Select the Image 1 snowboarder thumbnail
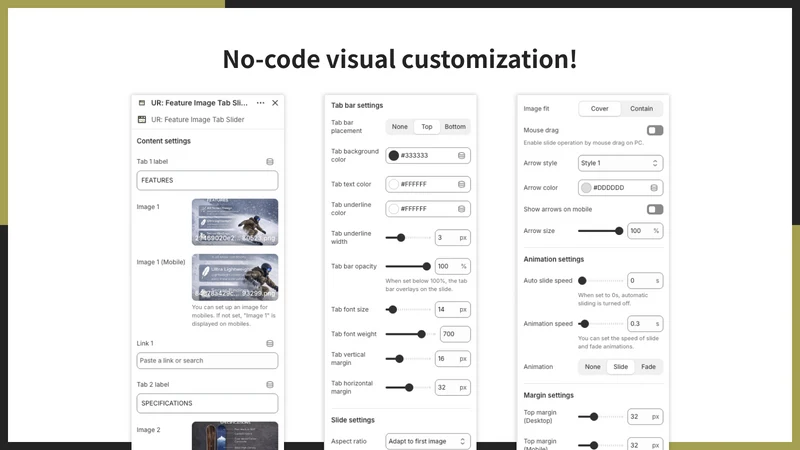Viewport: 800px width, 450px height. tap(235, 222)
